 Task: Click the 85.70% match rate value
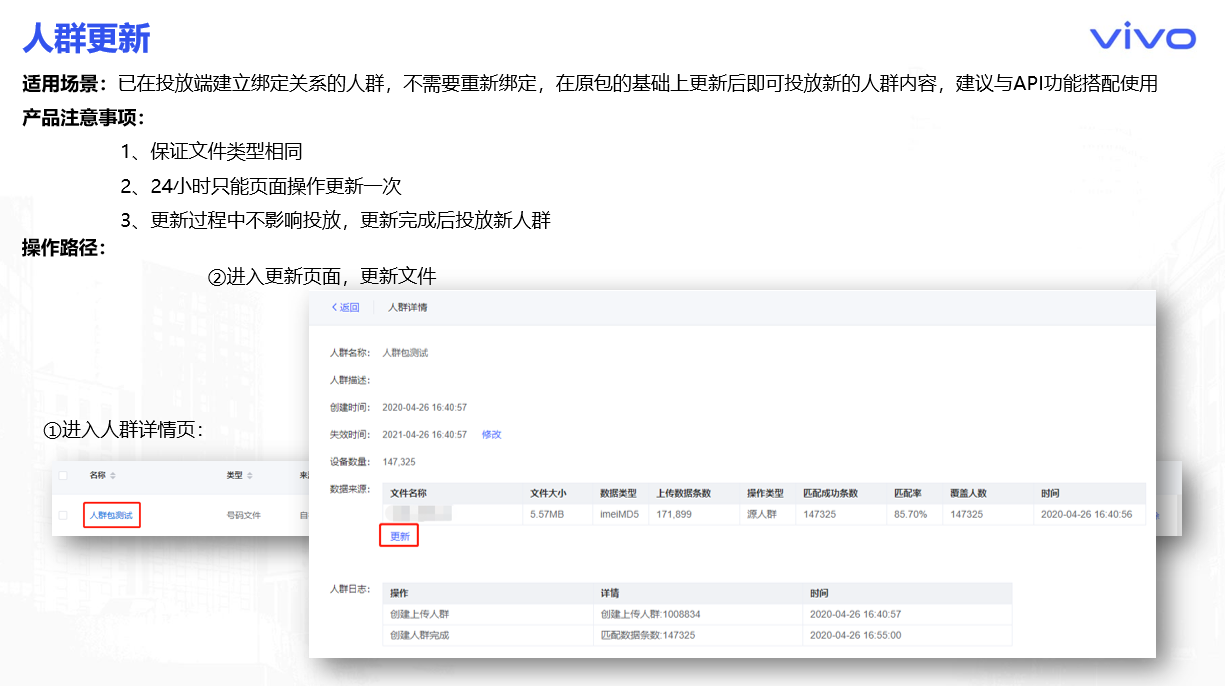910,514
